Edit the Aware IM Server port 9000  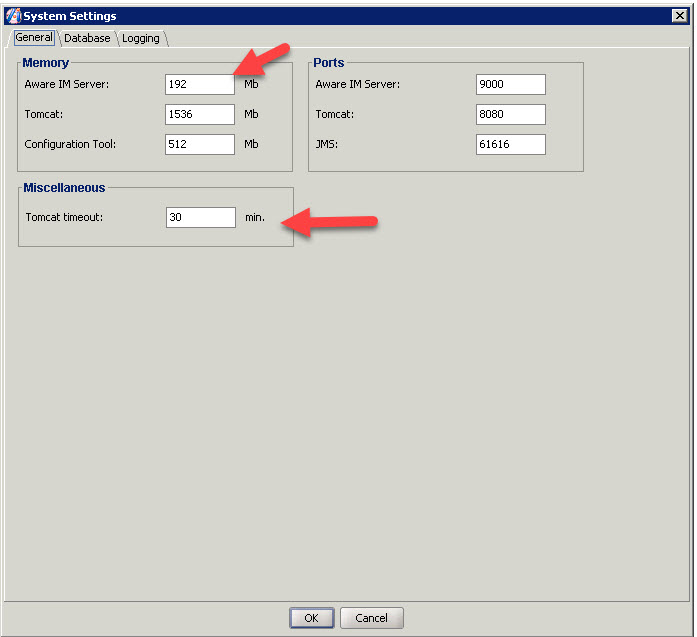point(511,84)
